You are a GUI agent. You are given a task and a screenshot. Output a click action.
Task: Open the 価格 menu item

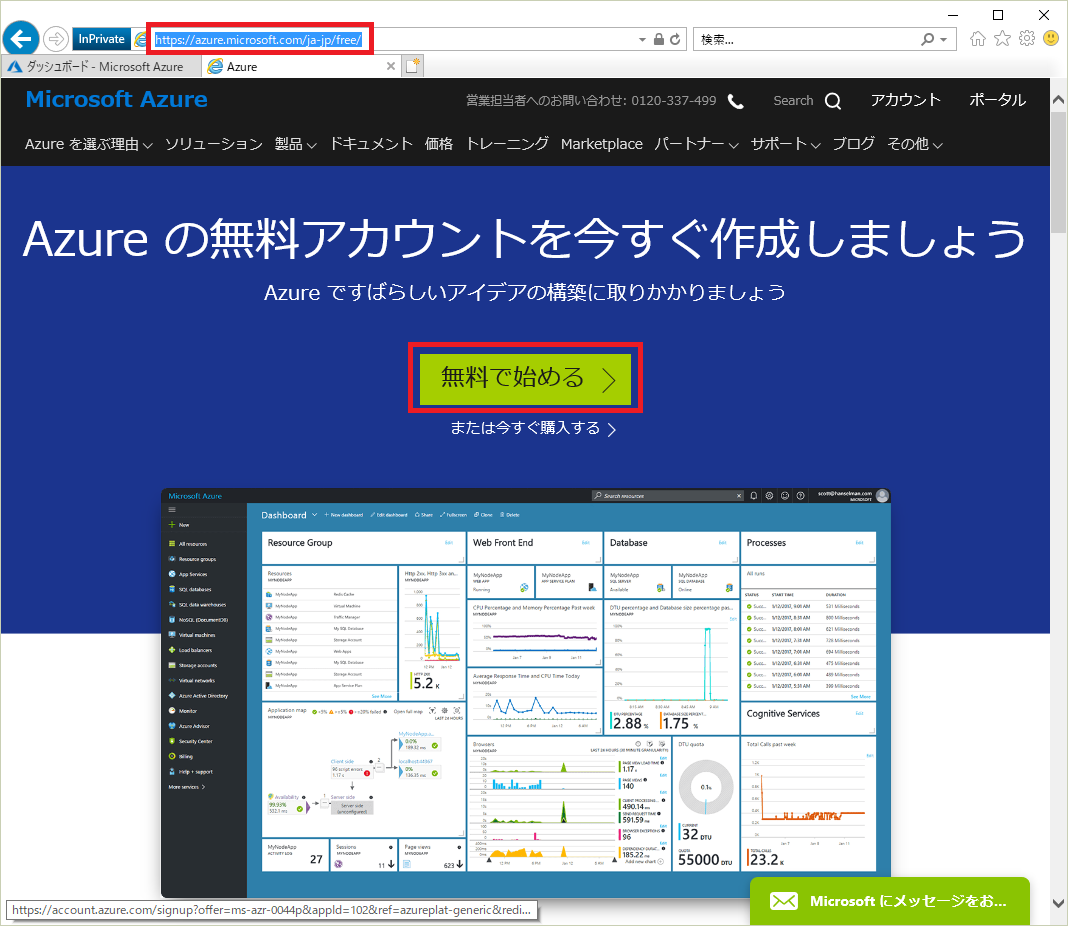tap(439, 144)
